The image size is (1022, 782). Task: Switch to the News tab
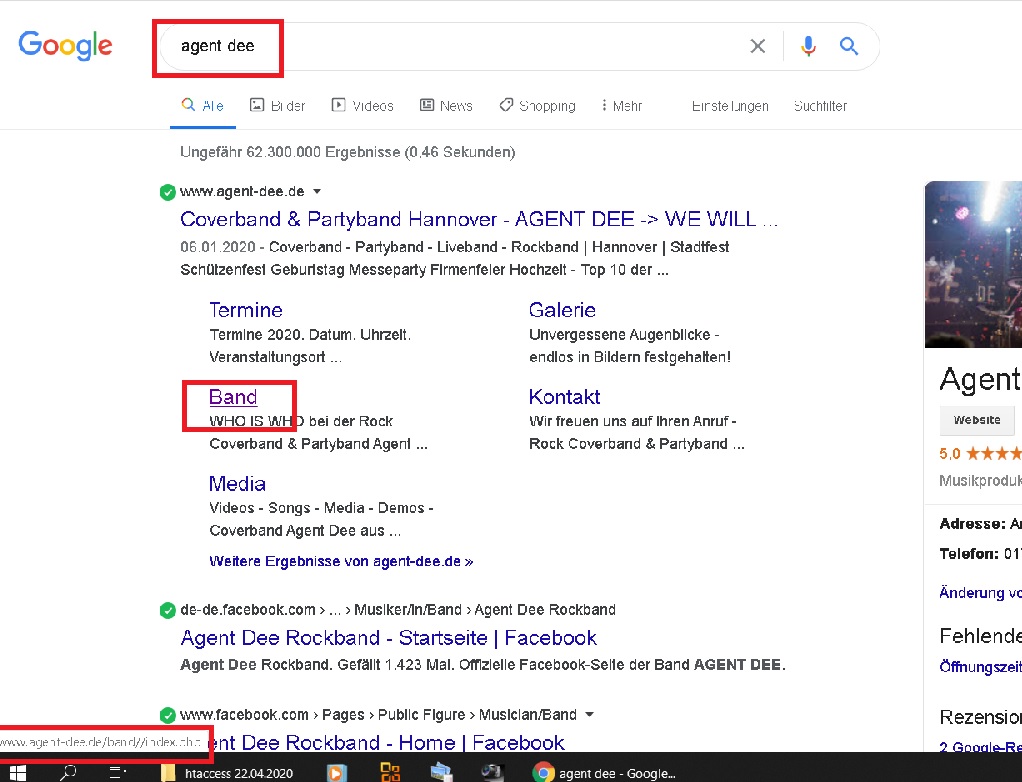click(x=446, y=106)
